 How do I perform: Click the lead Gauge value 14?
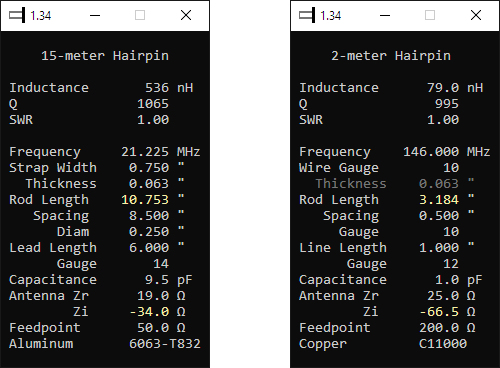click(x=161, y=264)
